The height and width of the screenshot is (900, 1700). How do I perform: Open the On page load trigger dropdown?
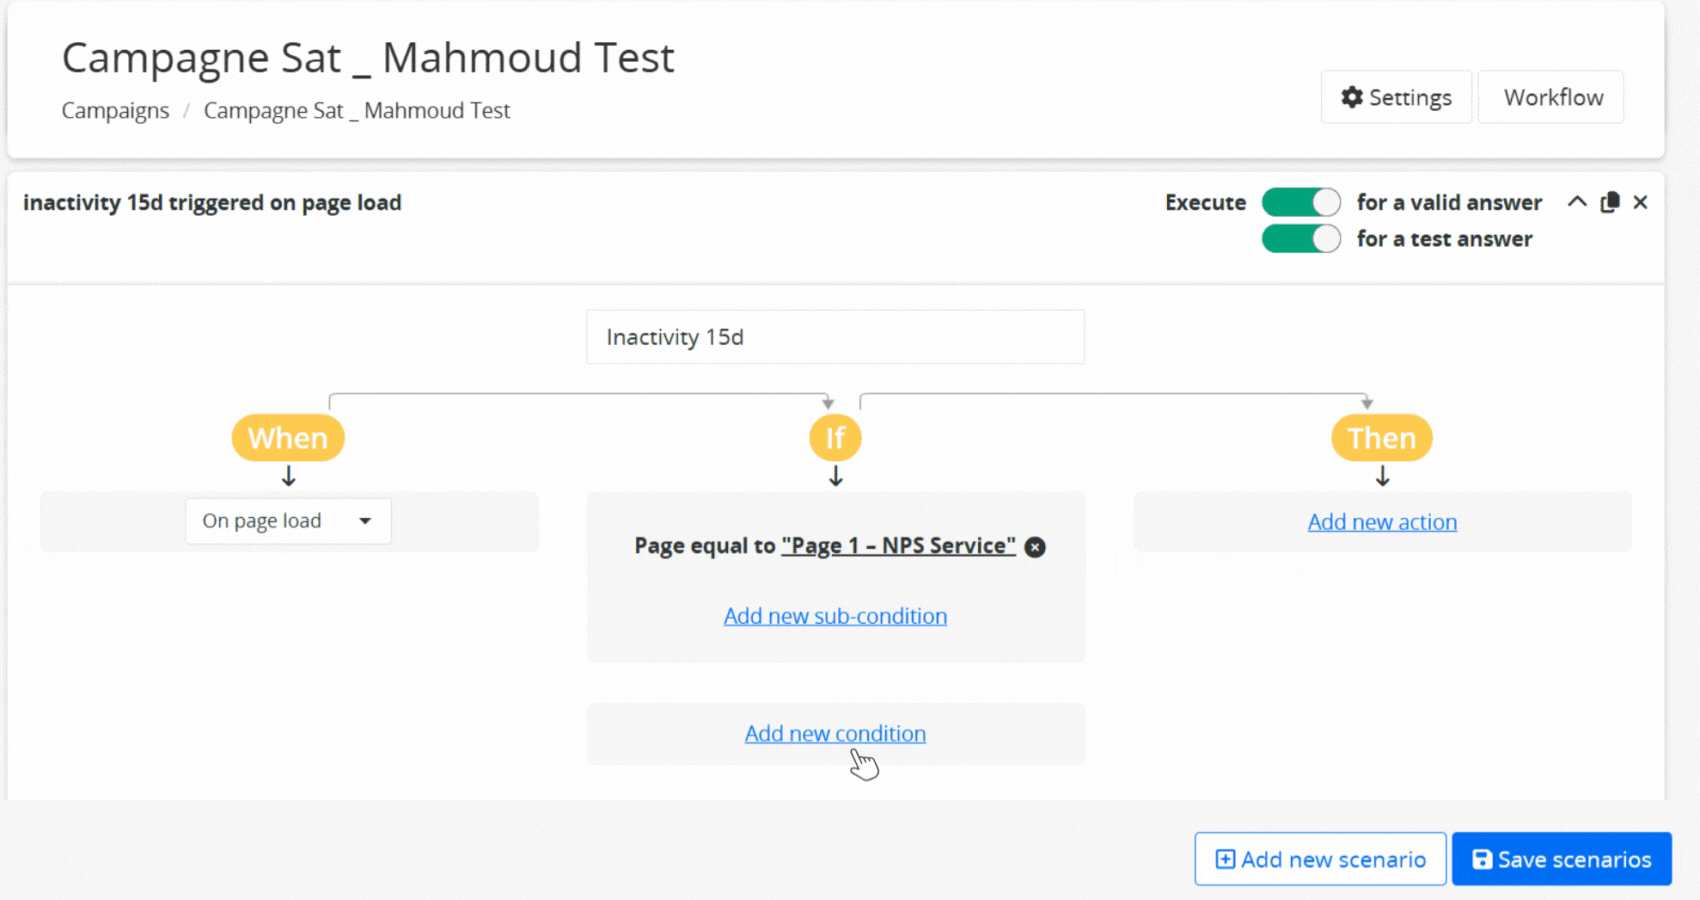288,521
